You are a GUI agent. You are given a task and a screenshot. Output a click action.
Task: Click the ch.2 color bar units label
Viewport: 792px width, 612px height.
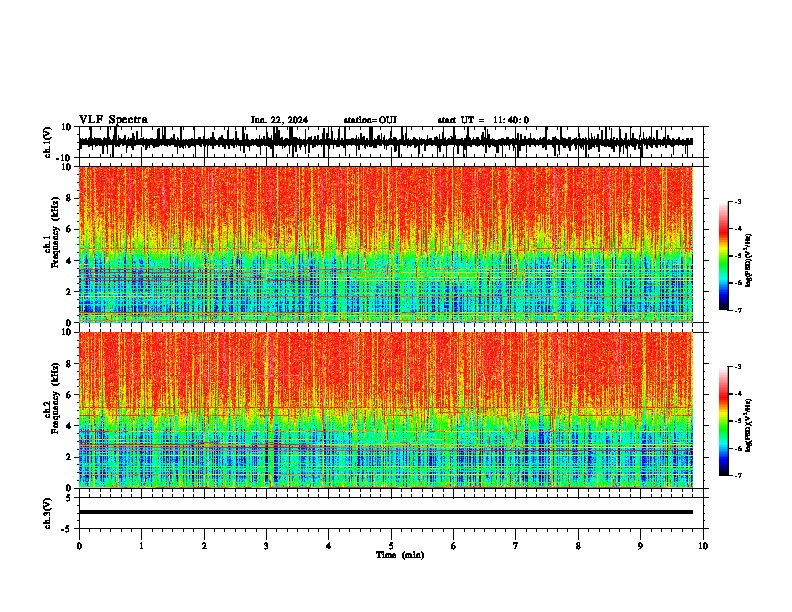pyautogui.click(x=749, y=425)
